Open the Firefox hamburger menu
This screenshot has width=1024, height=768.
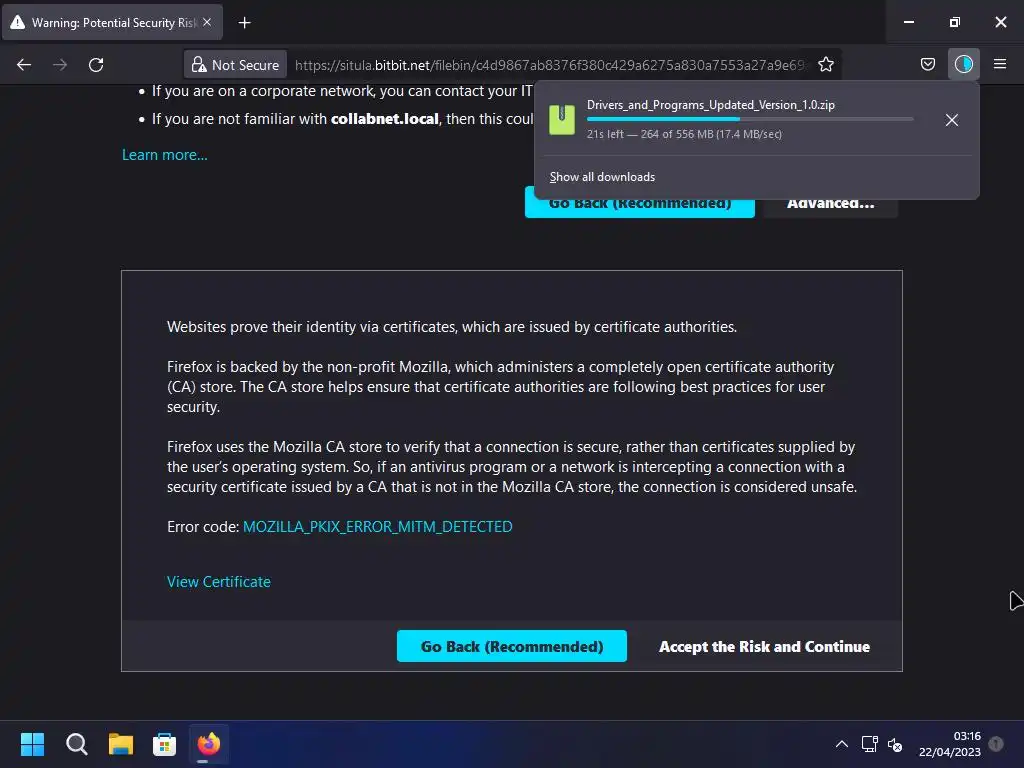[999, 64]
